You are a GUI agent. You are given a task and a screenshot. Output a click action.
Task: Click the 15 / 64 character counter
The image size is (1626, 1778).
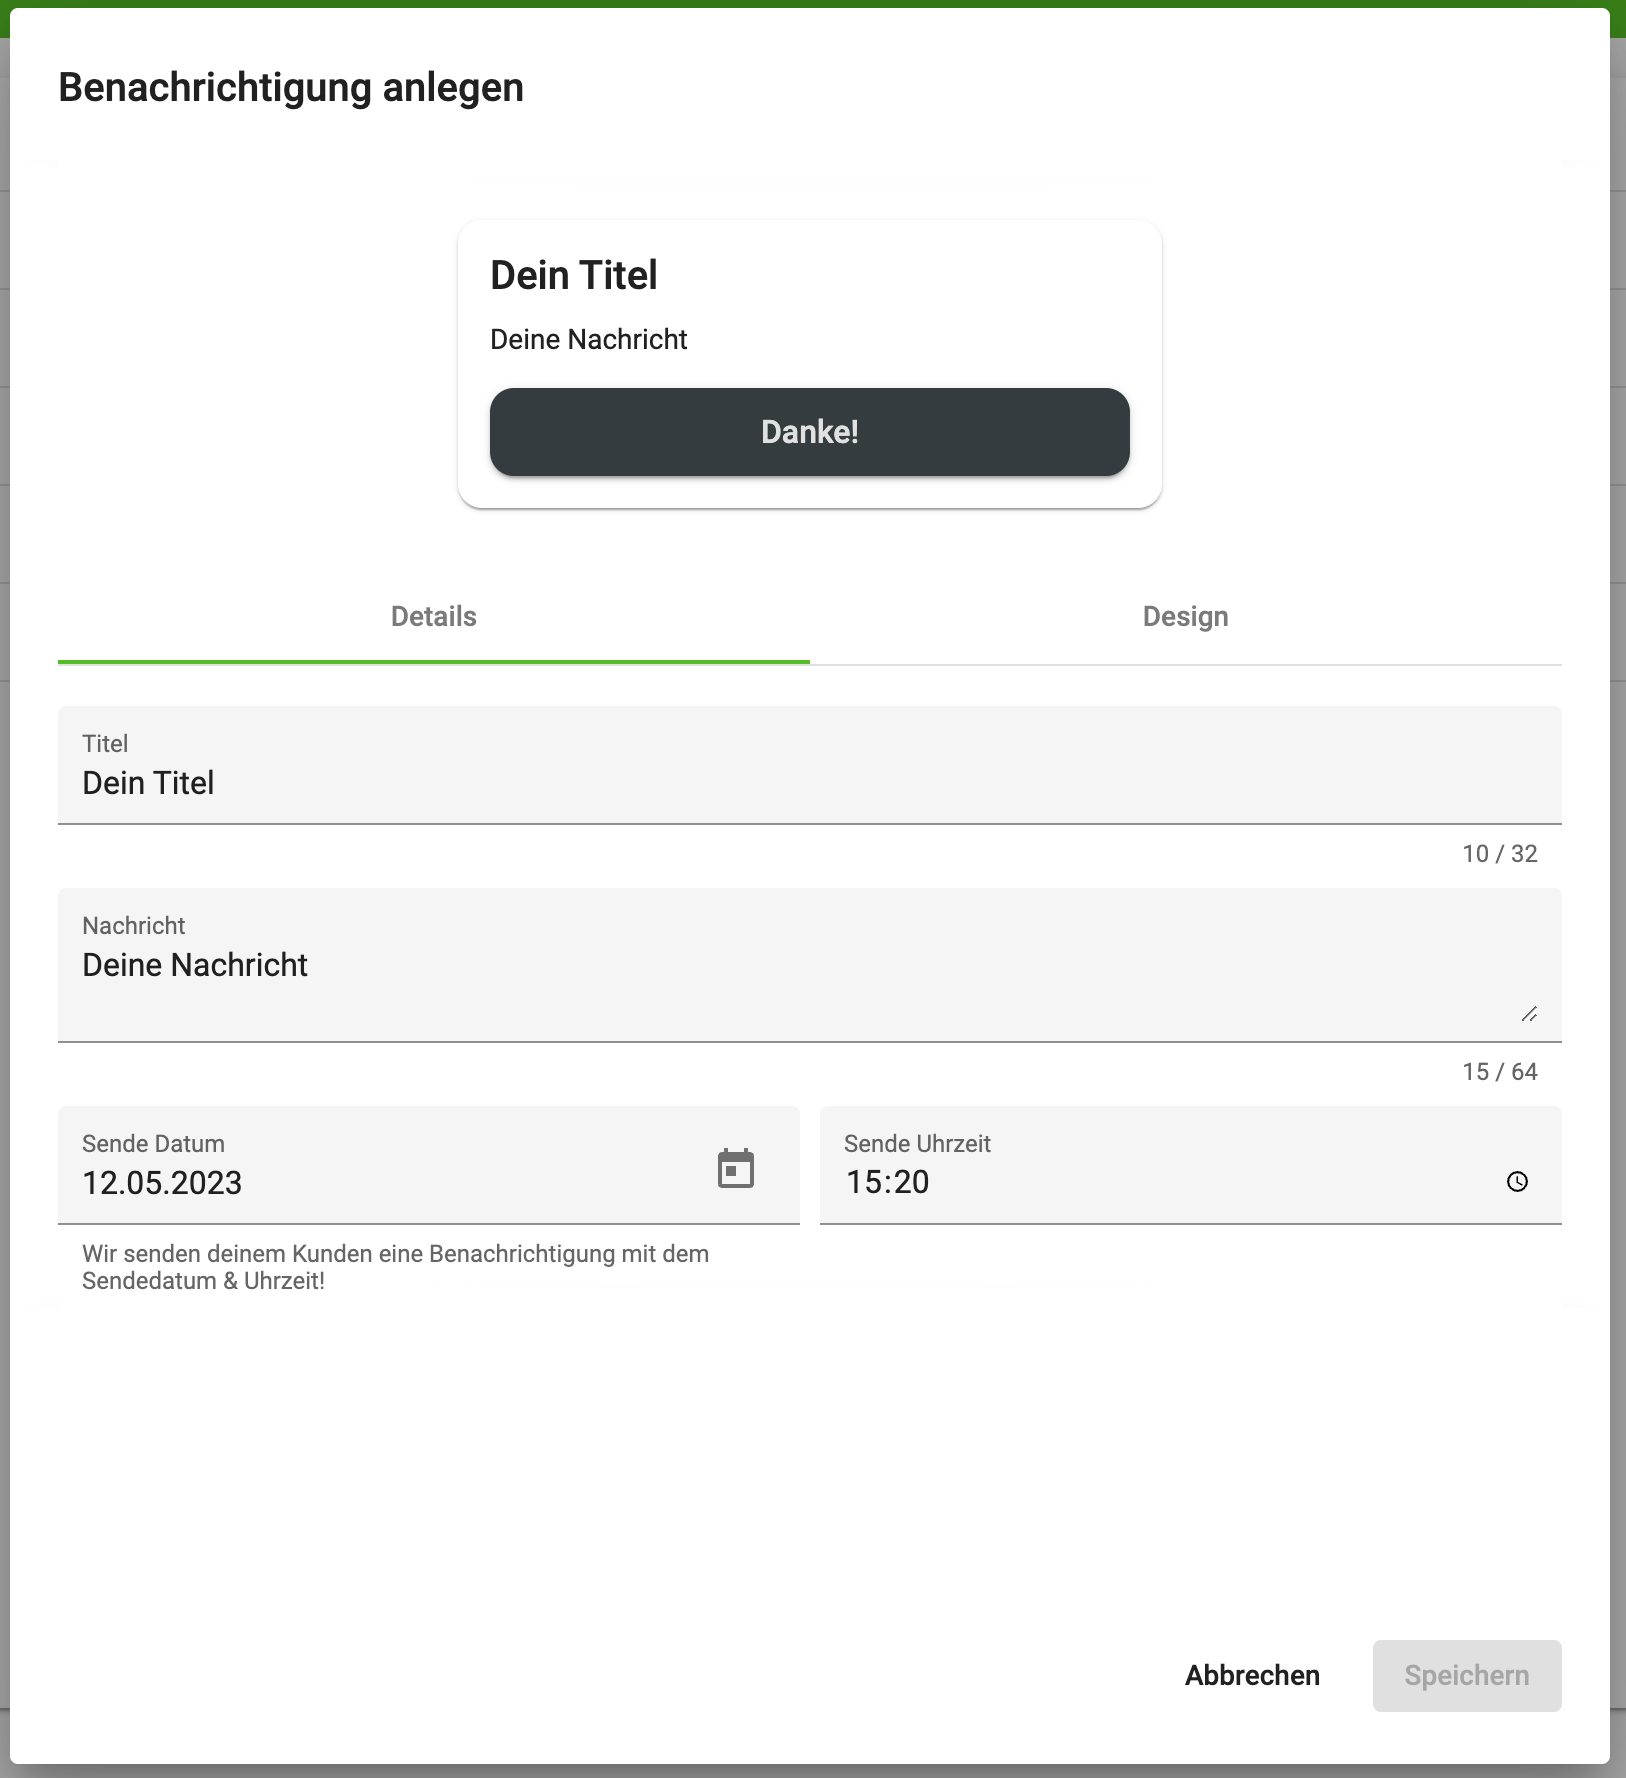(1499, 1072)
